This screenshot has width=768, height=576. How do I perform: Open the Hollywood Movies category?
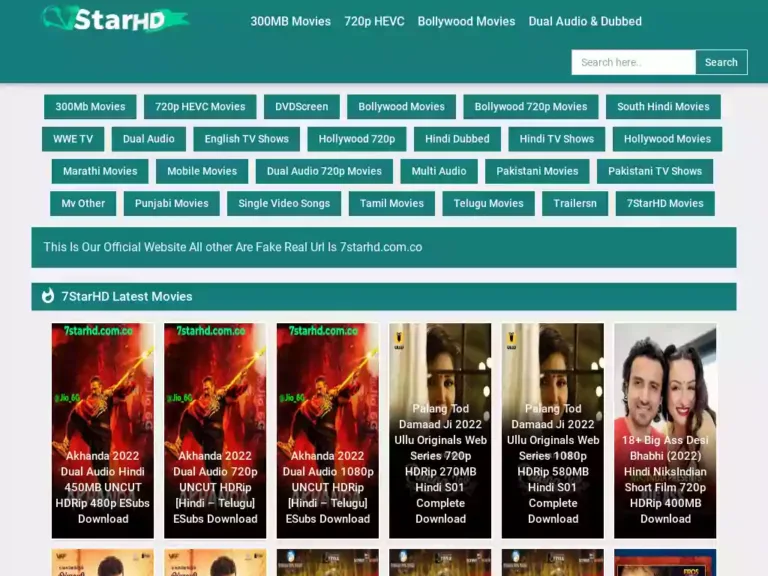pyautogui.click(x=667, y=139)
